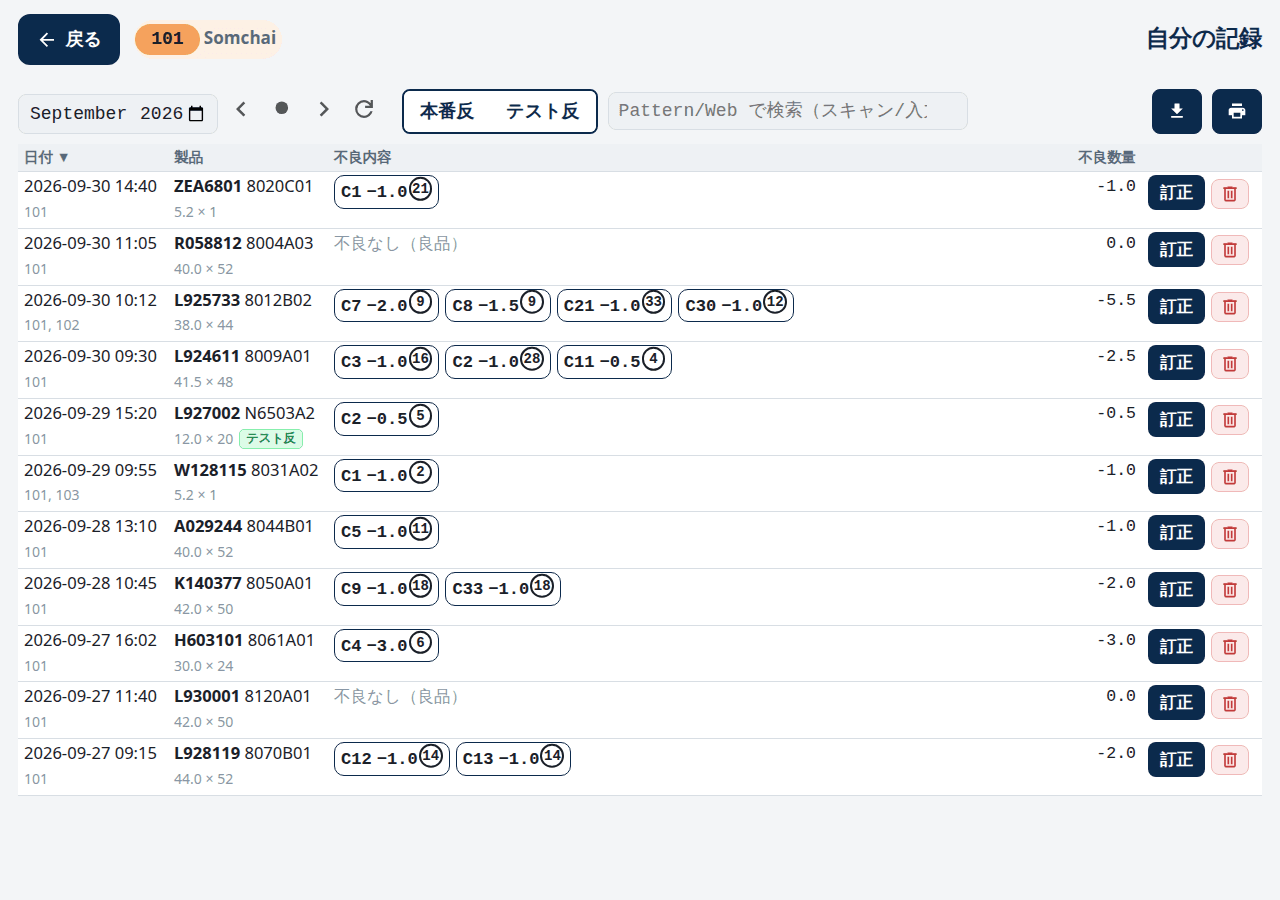This screenshot has height=900, width=1280.
Task: Click the timestamp 2026-09-28 10:45
Action: [90, 583]
